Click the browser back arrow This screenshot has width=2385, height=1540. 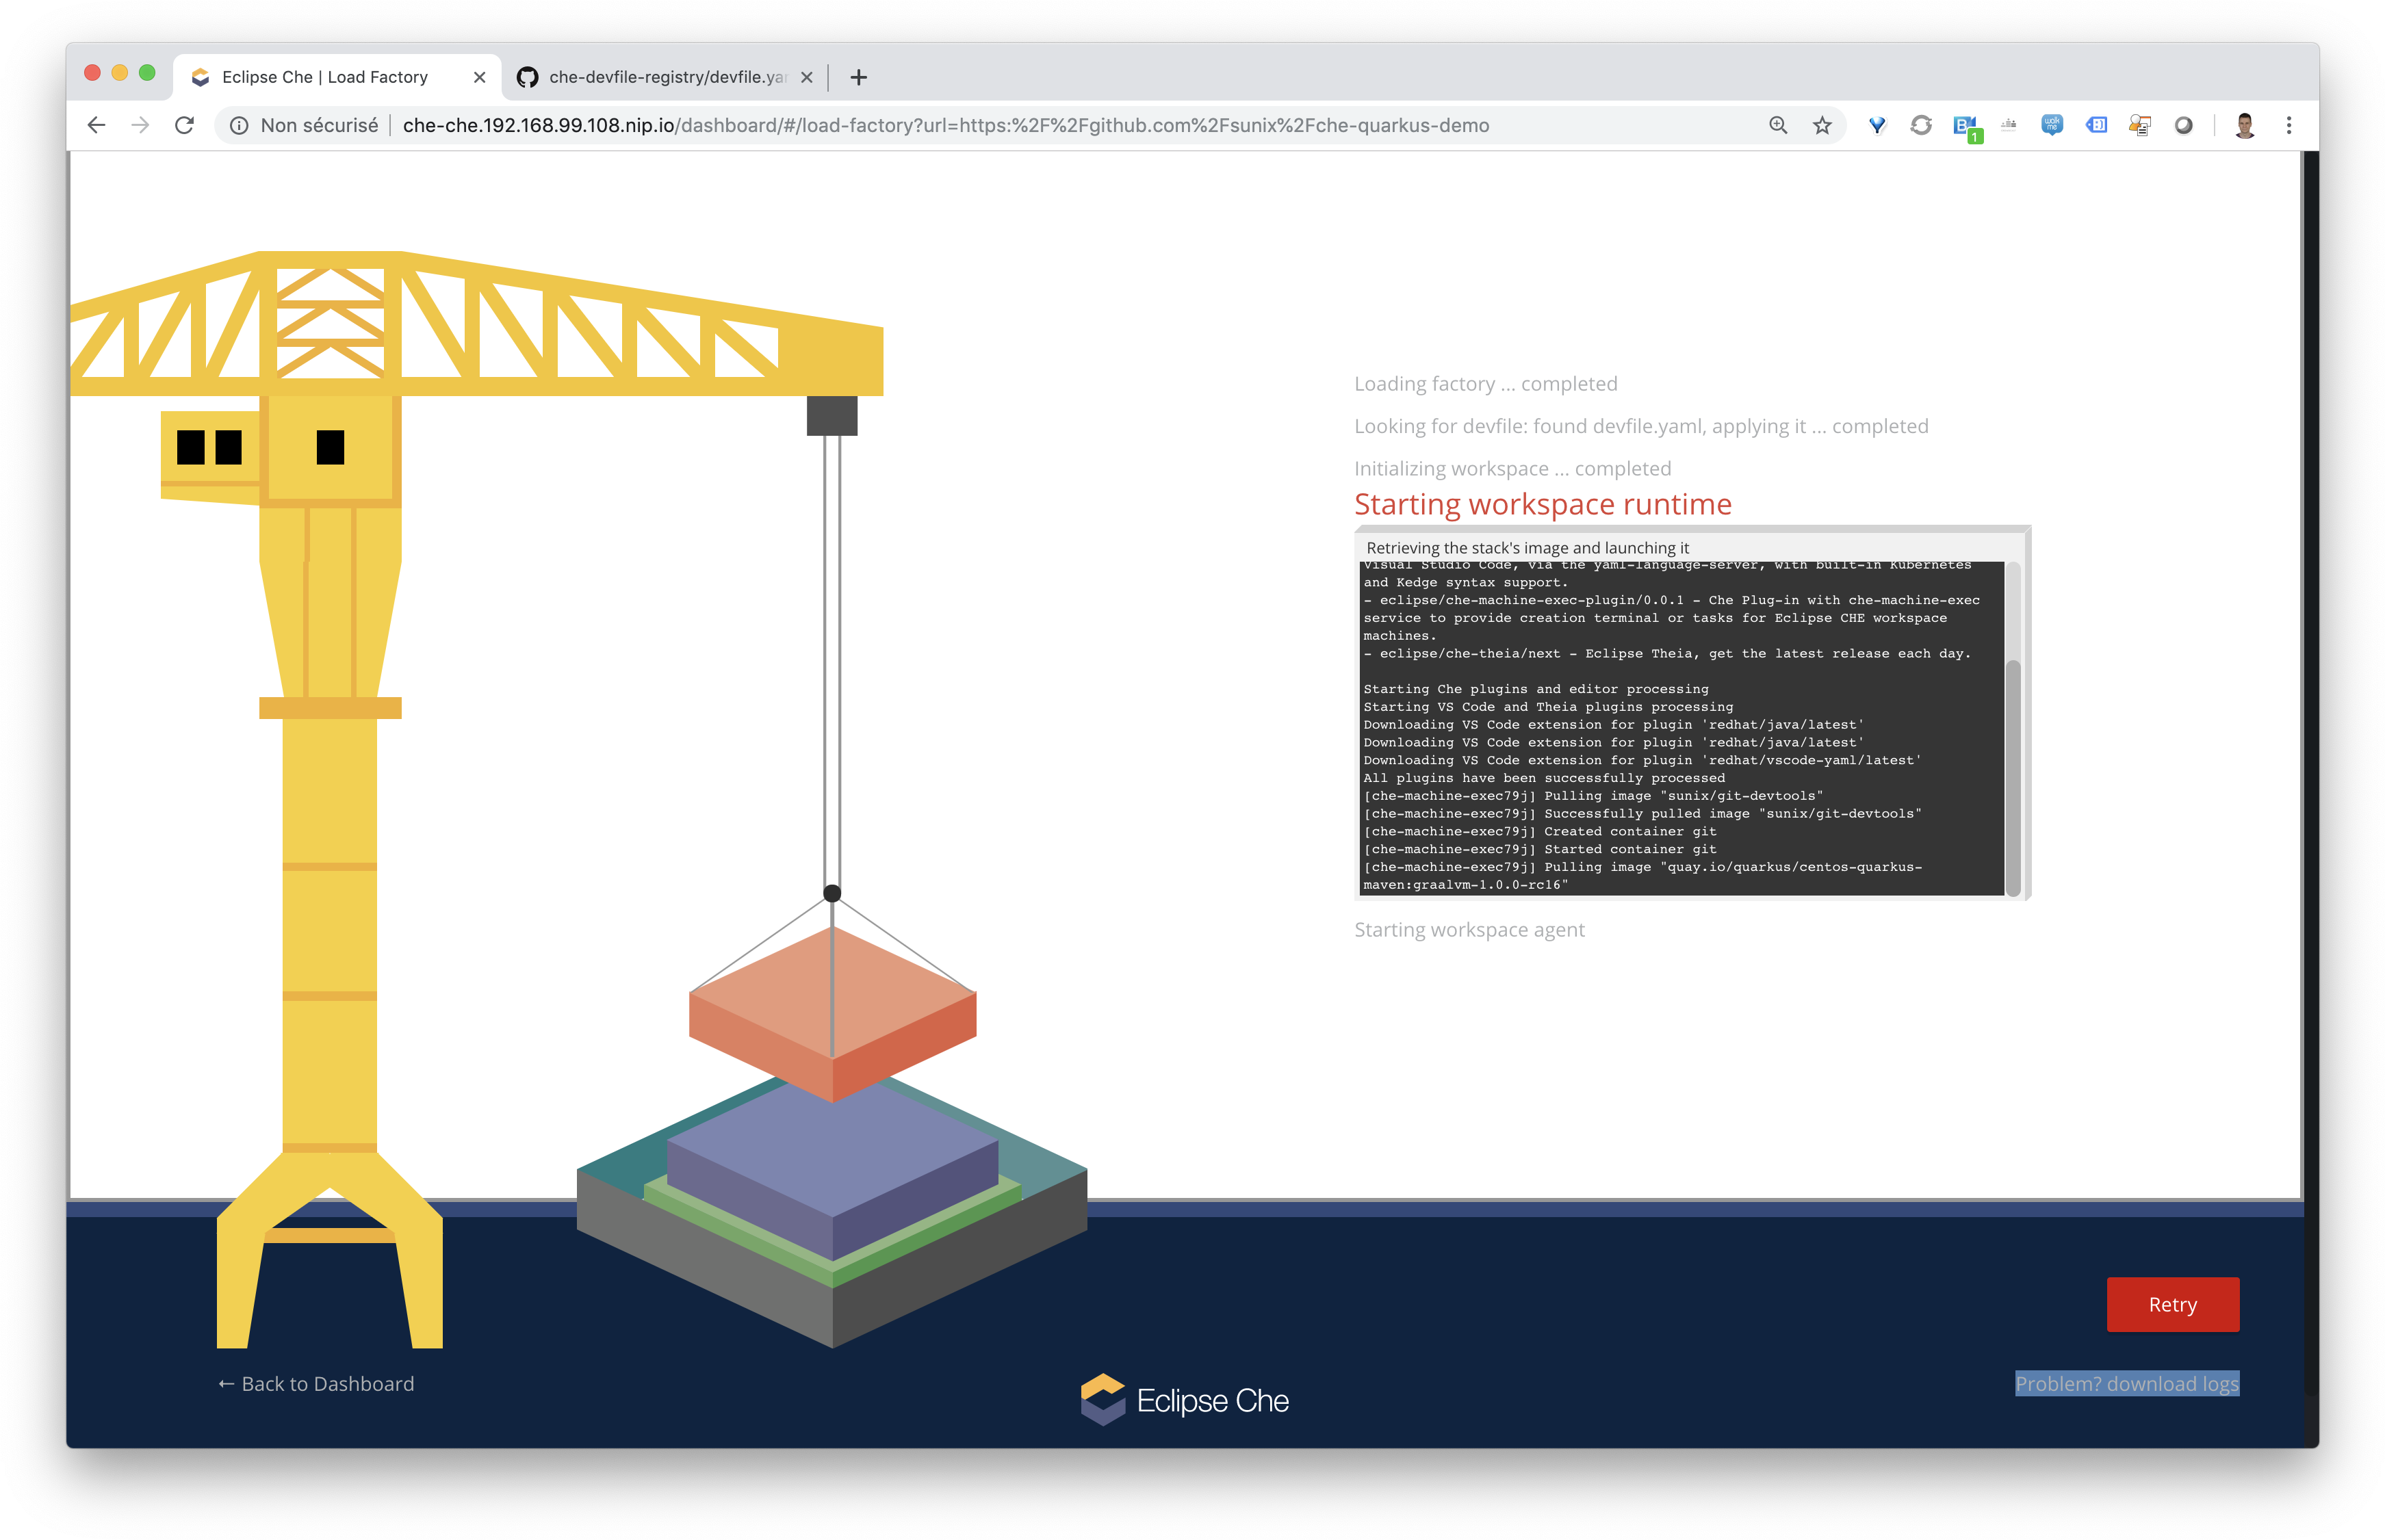point(96,125)
